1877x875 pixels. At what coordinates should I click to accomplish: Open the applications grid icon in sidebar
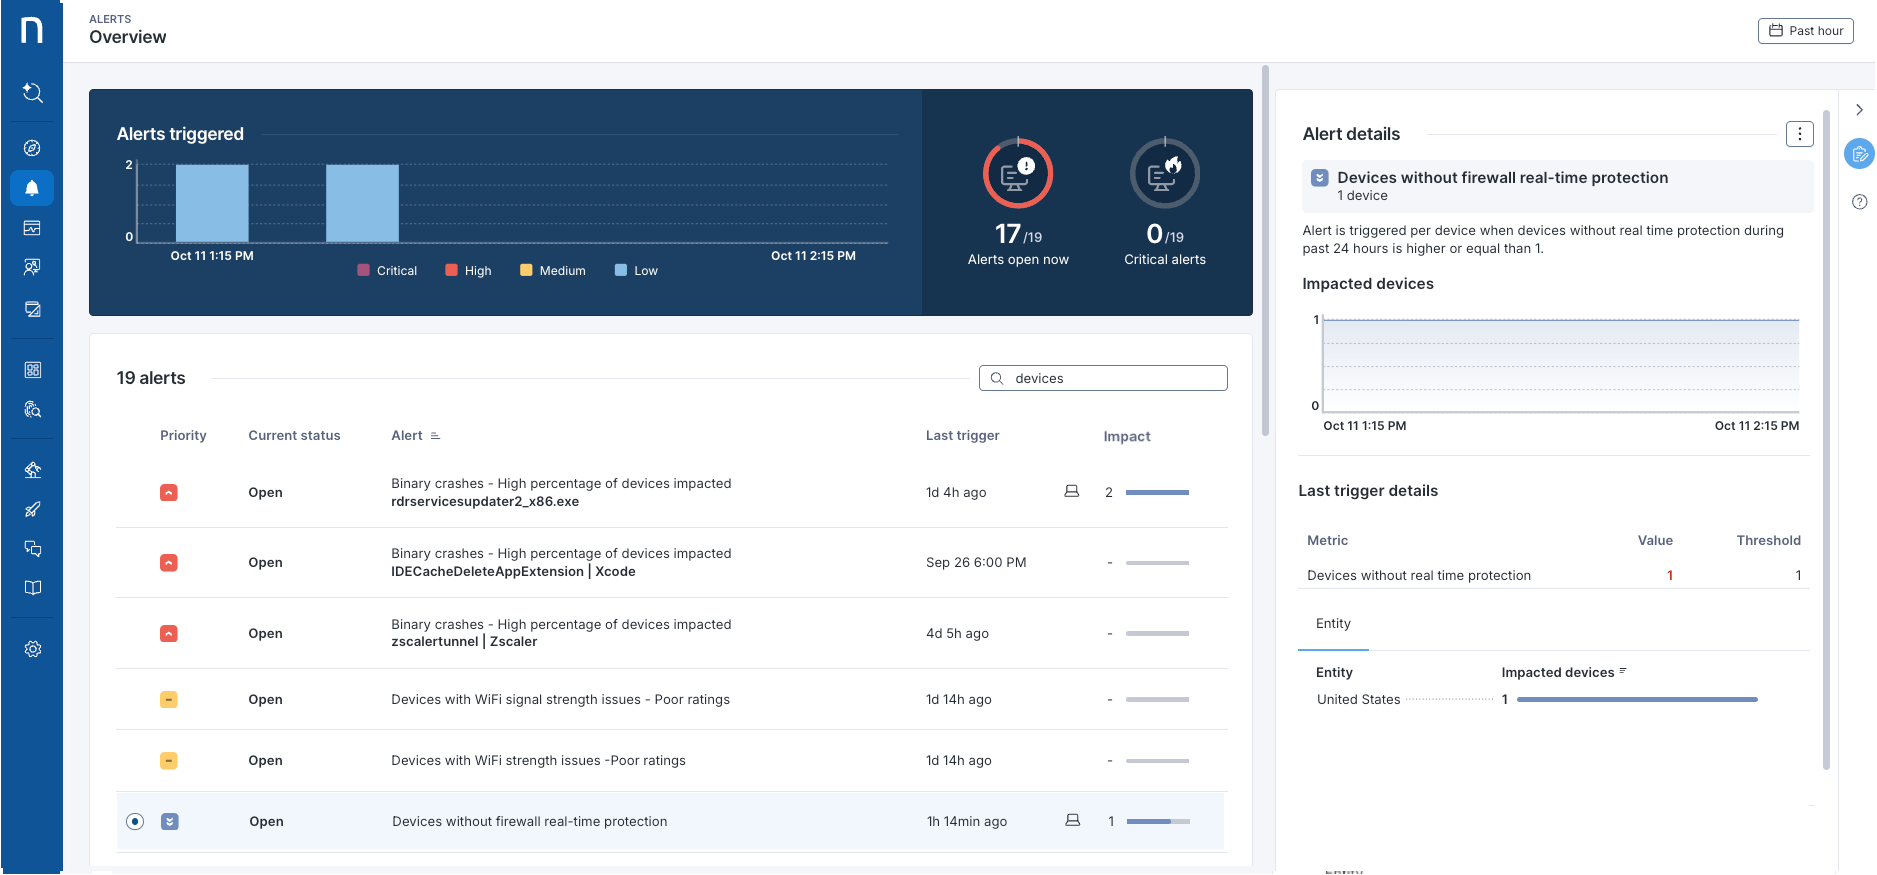point(32,370)
